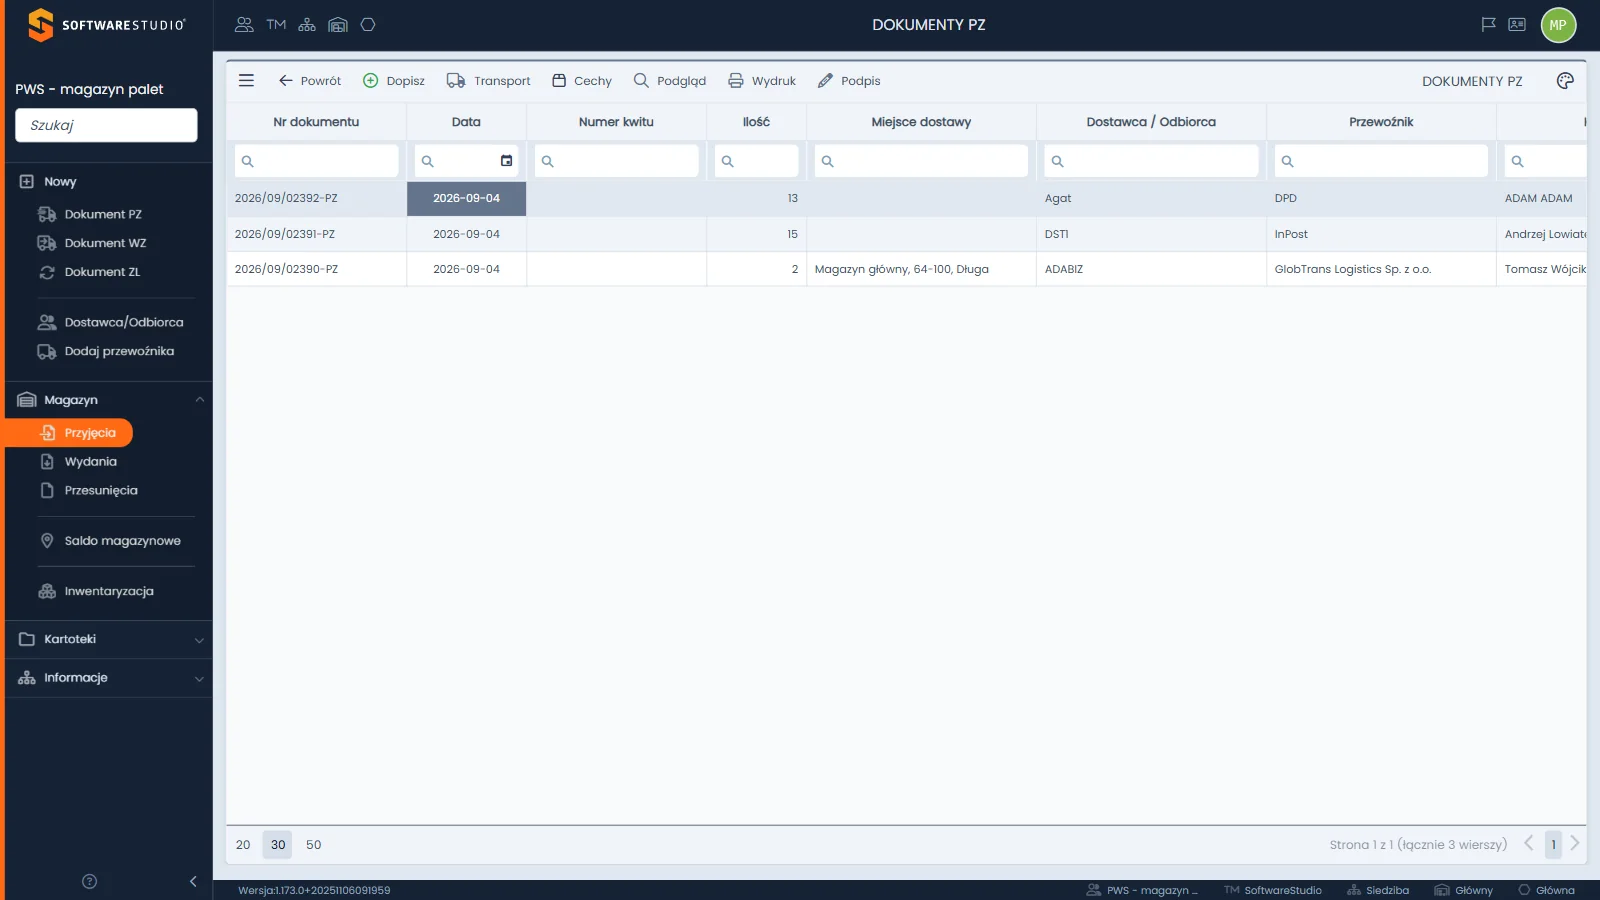Click Podgląd to preview the document

click(x=669, y=81)
